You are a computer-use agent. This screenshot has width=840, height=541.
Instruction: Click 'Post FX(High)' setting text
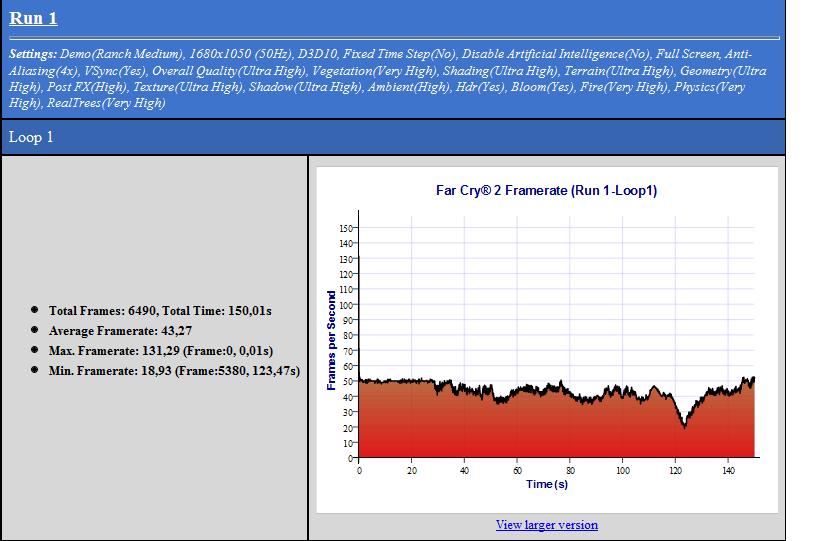87,87
